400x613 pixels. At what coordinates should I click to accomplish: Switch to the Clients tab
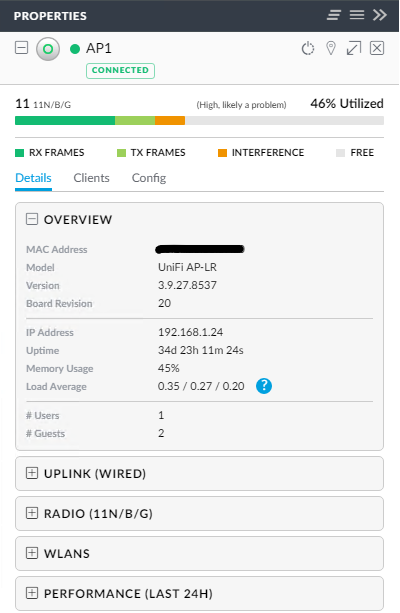[x=91, y=178]
